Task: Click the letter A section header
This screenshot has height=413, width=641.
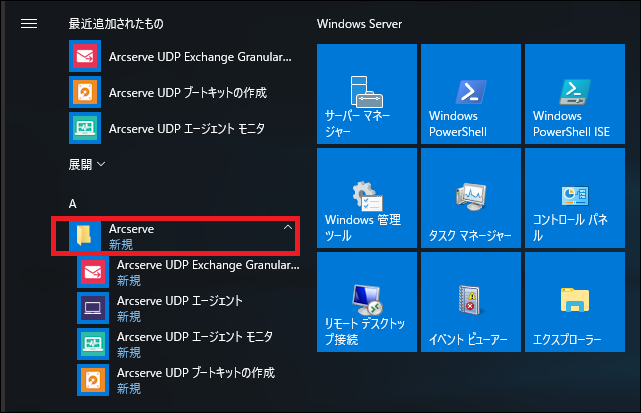Action: point(73,204)
